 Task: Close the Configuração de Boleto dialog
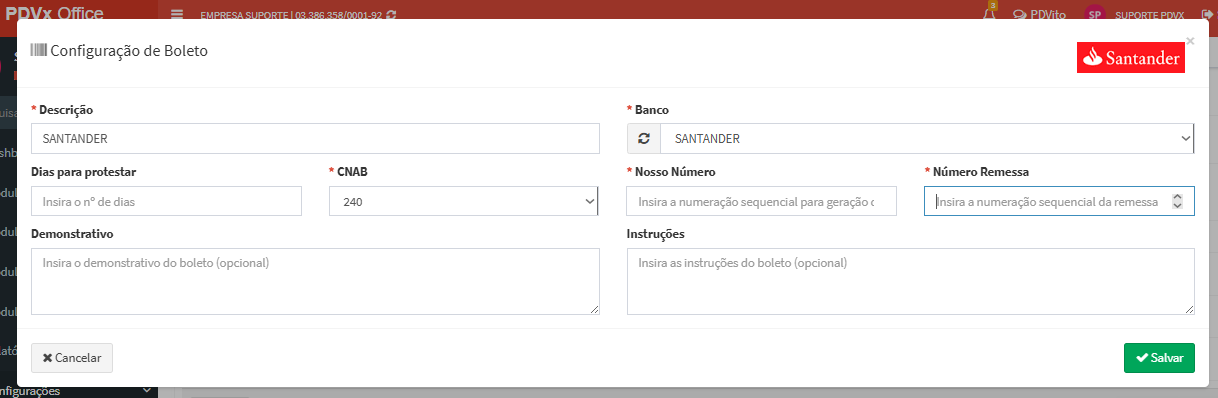point(1190,41)
